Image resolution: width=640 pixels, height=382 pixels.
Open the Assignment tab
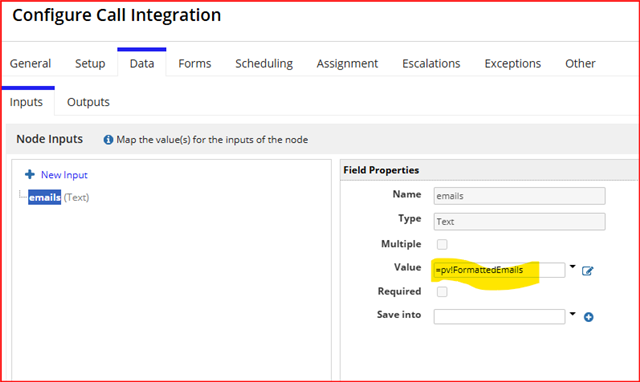click(347, 64)
